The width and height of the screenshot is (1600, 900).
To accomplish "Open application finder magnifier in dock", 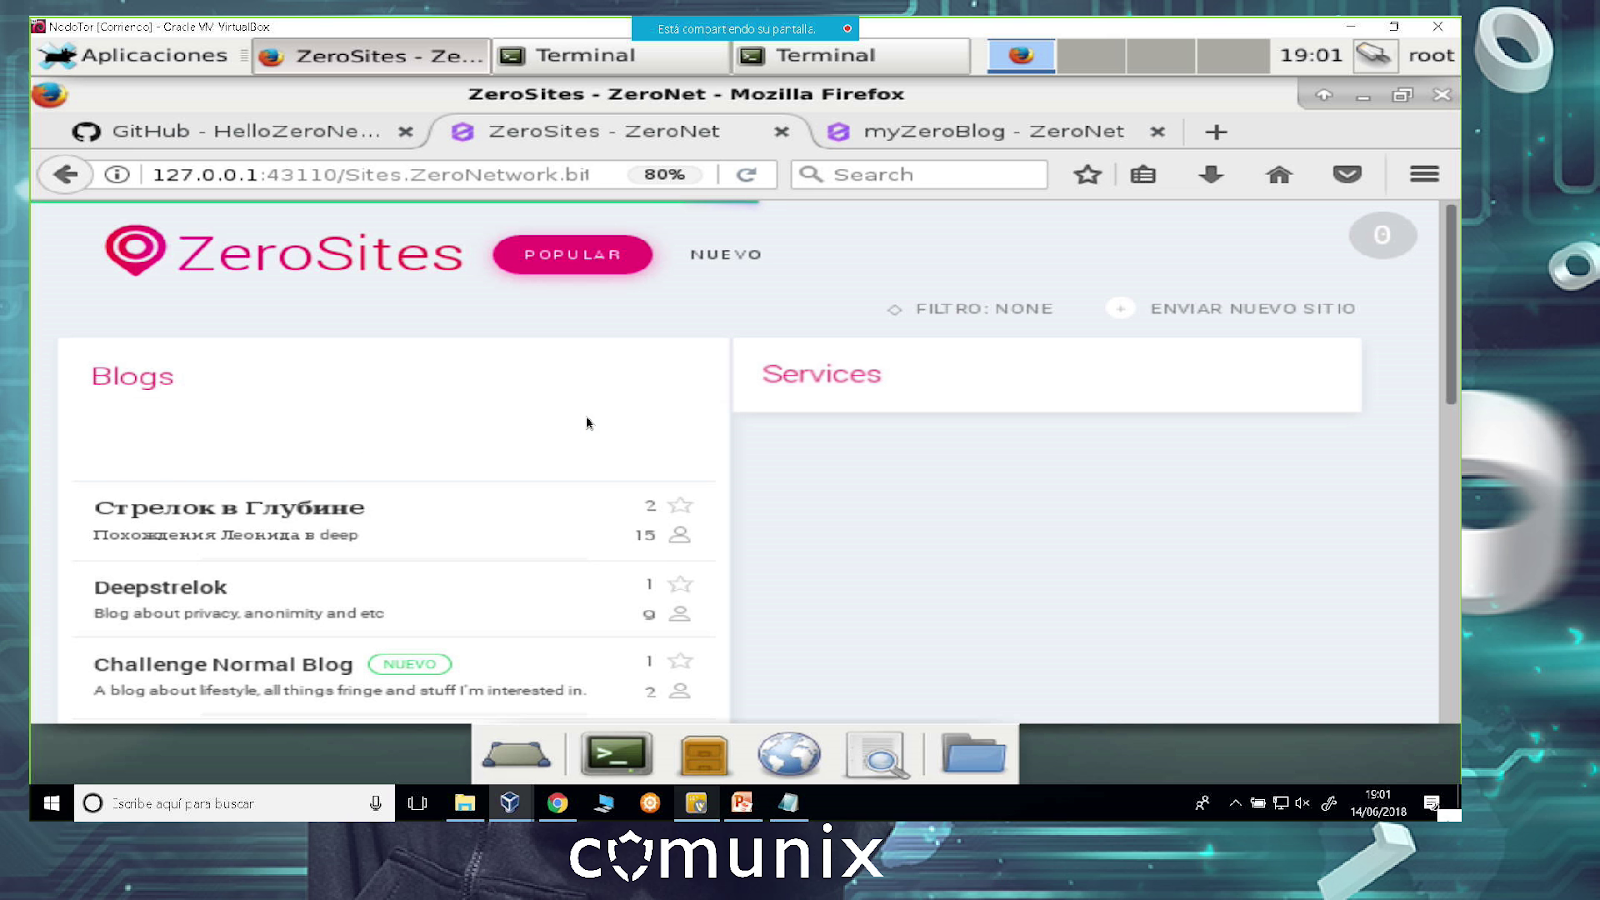I will (877, 755).
